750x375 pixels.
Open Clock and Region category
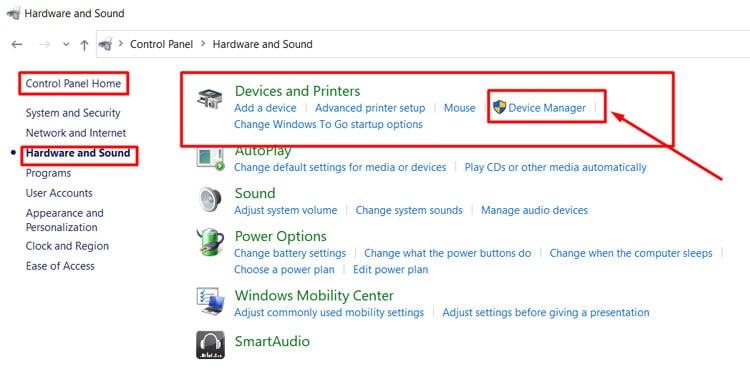coord(67,246)
